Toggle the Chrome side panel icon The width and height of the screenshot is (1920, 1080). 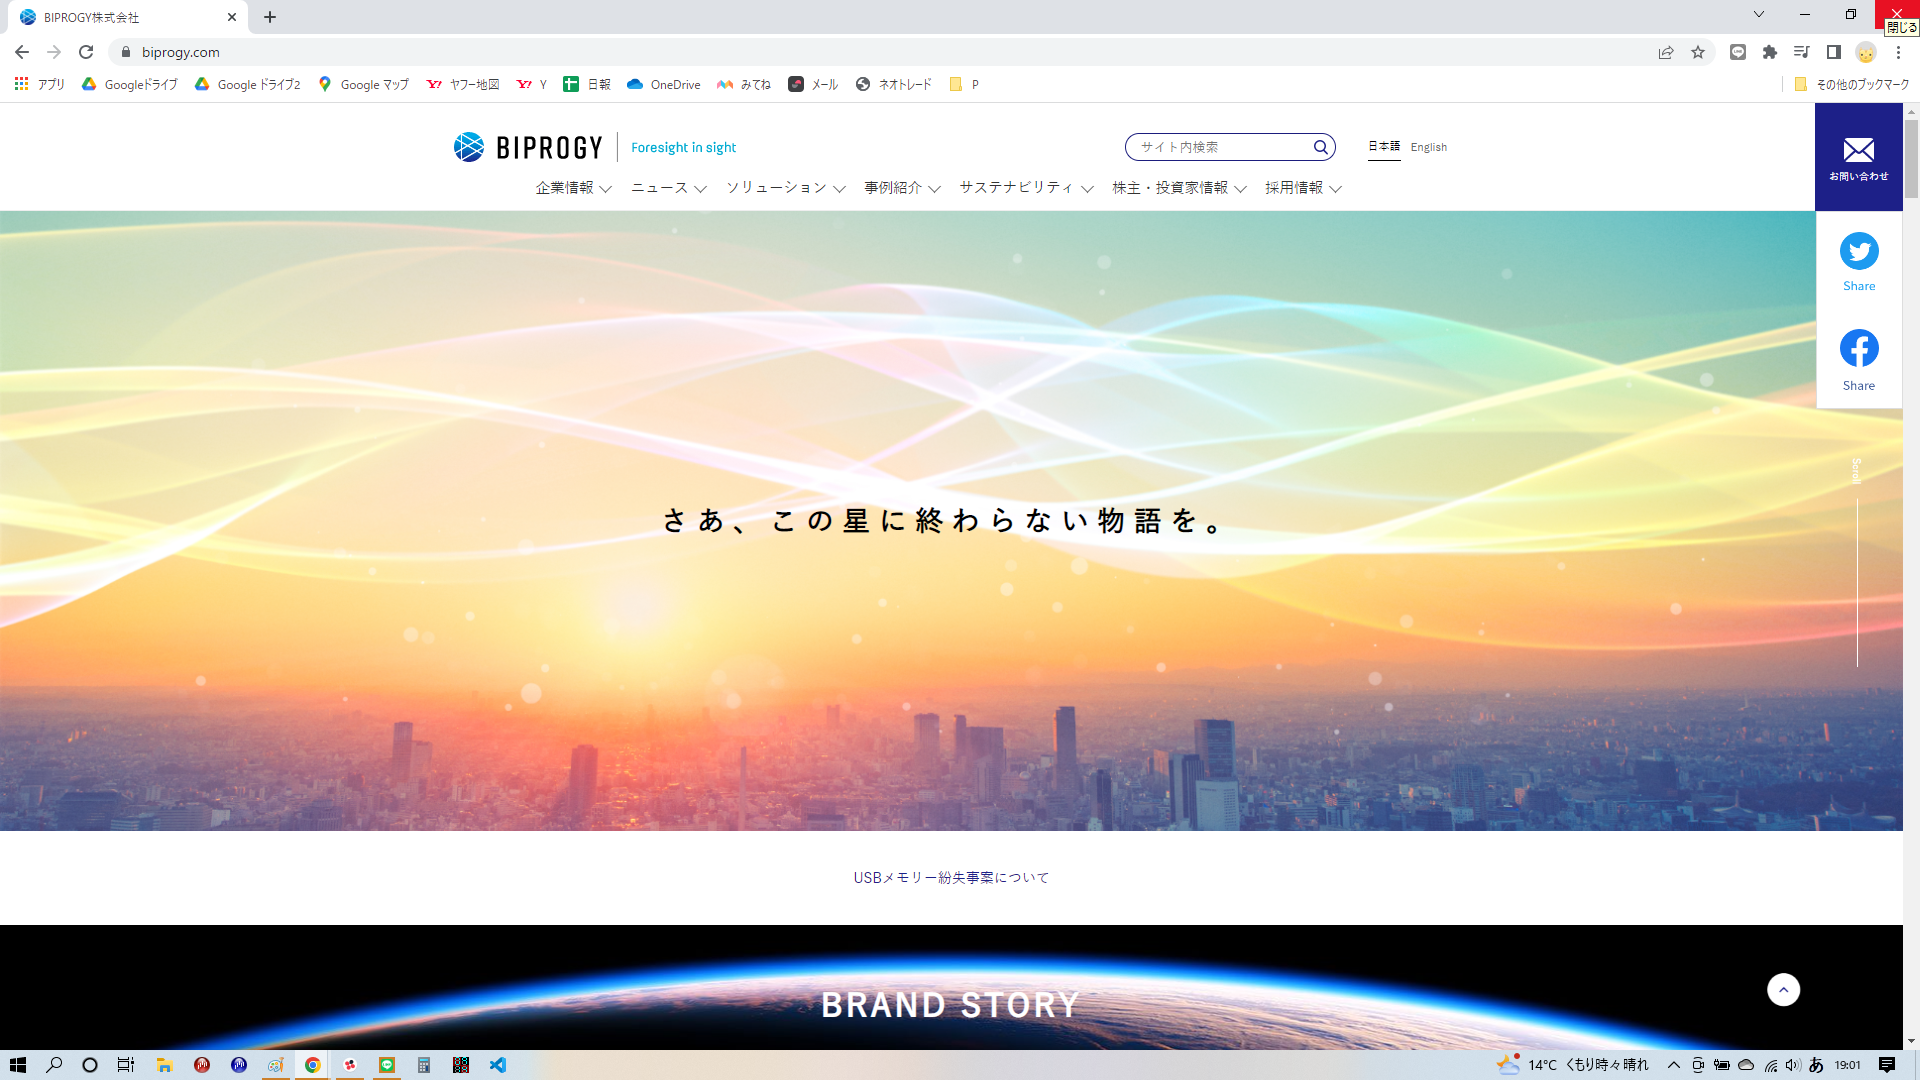click(x=1834, y=52)
